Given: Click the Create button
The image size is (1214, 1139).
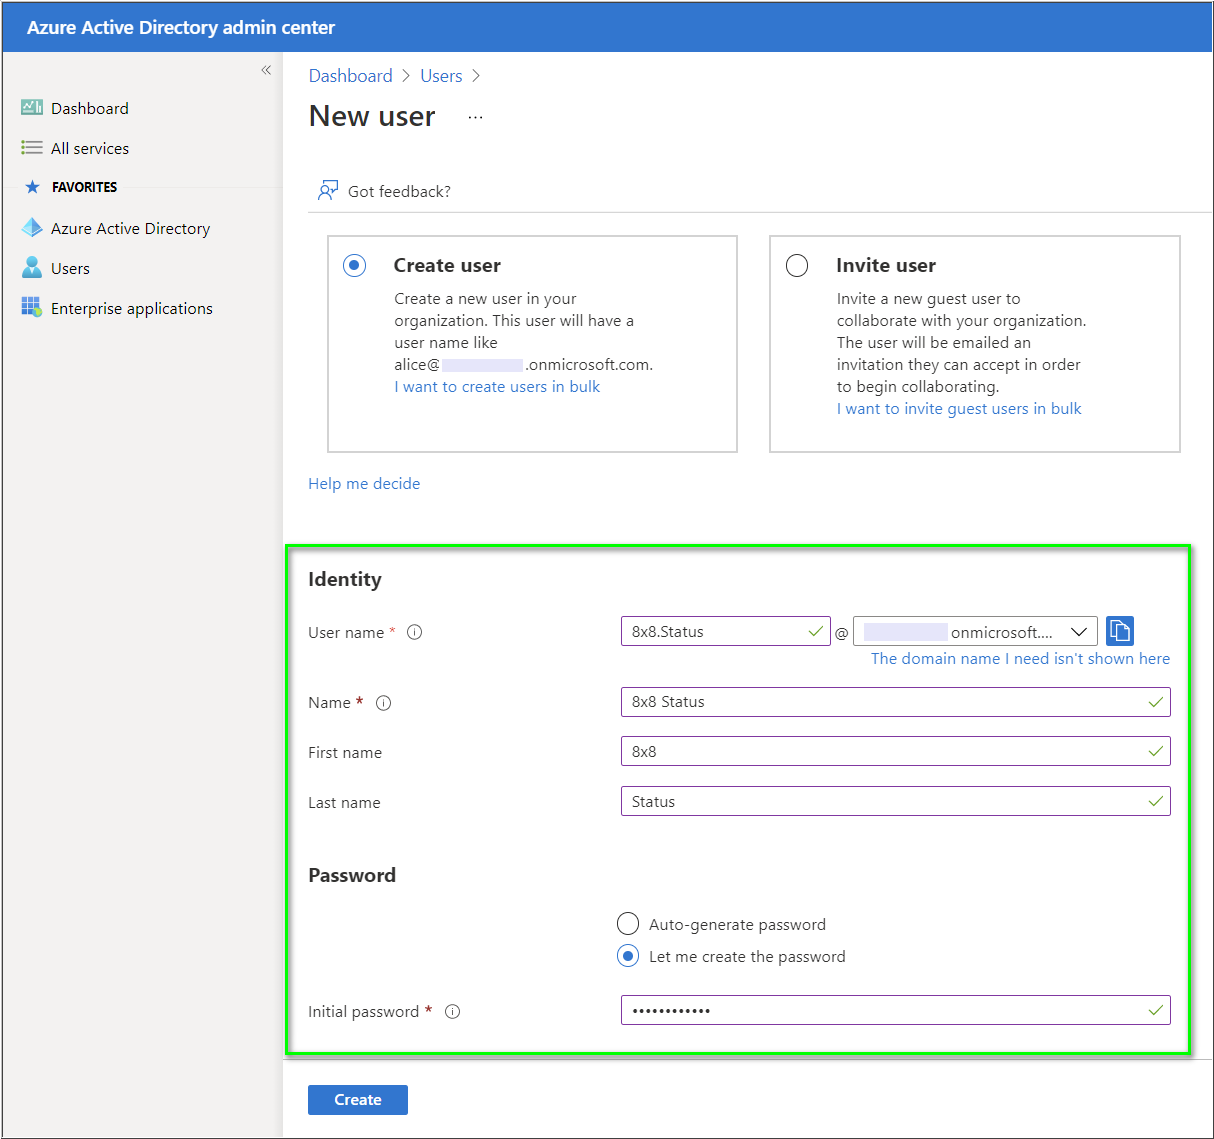Looking at the screenshot, I should point(358,1100).
